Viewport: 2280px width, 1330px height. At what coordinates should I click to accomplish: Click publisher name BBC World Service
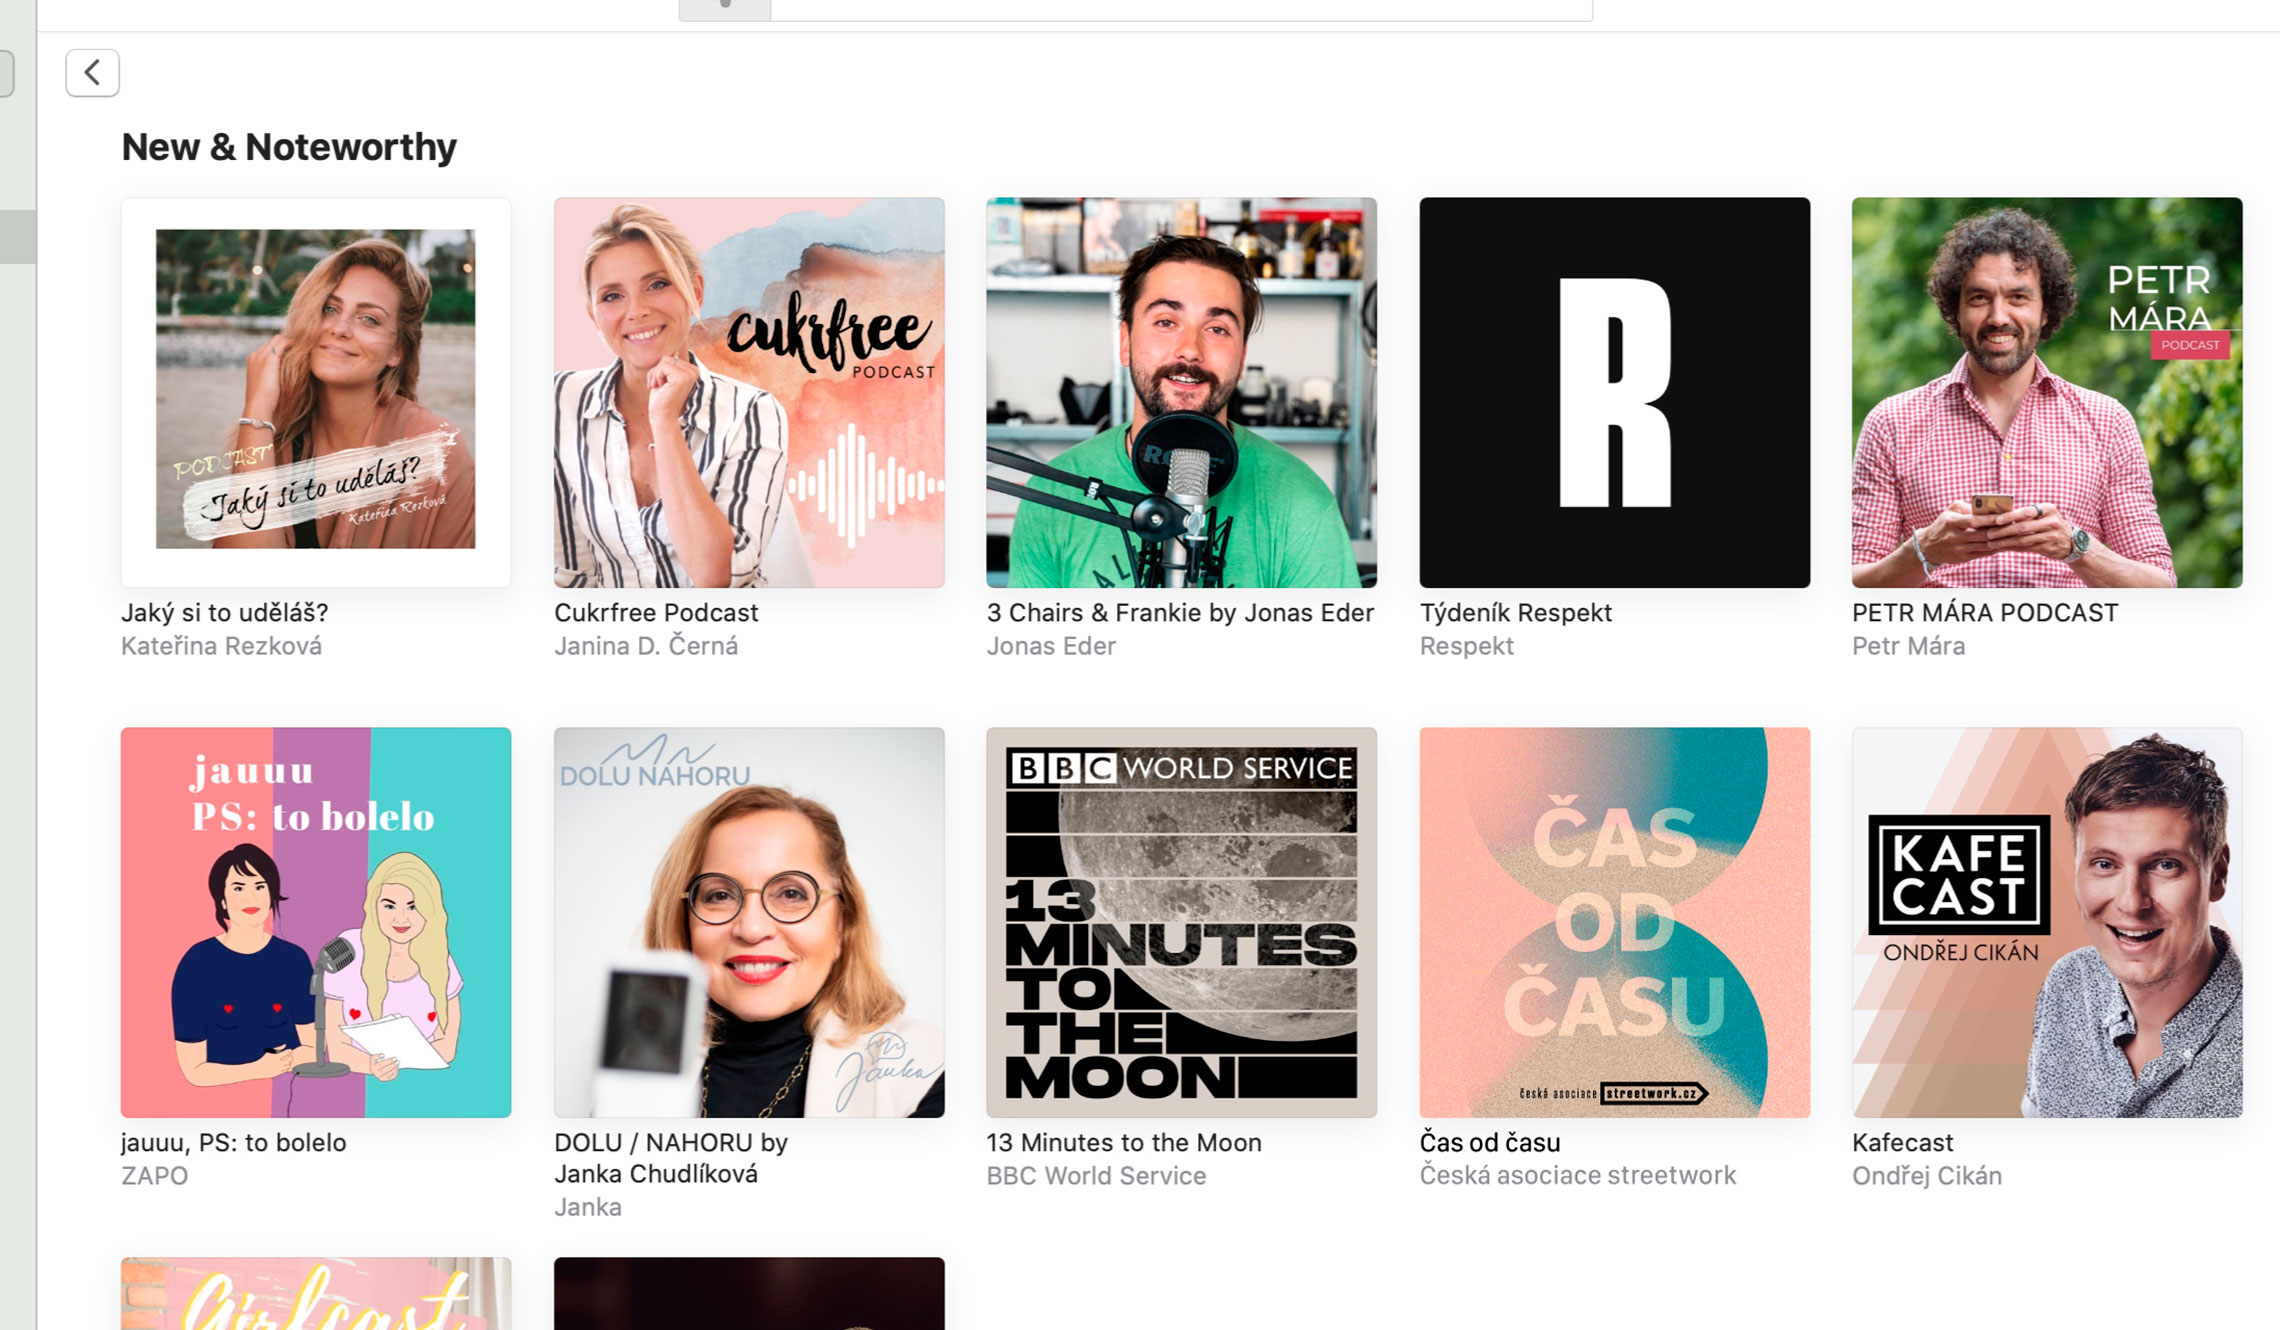[1096, 1175]
